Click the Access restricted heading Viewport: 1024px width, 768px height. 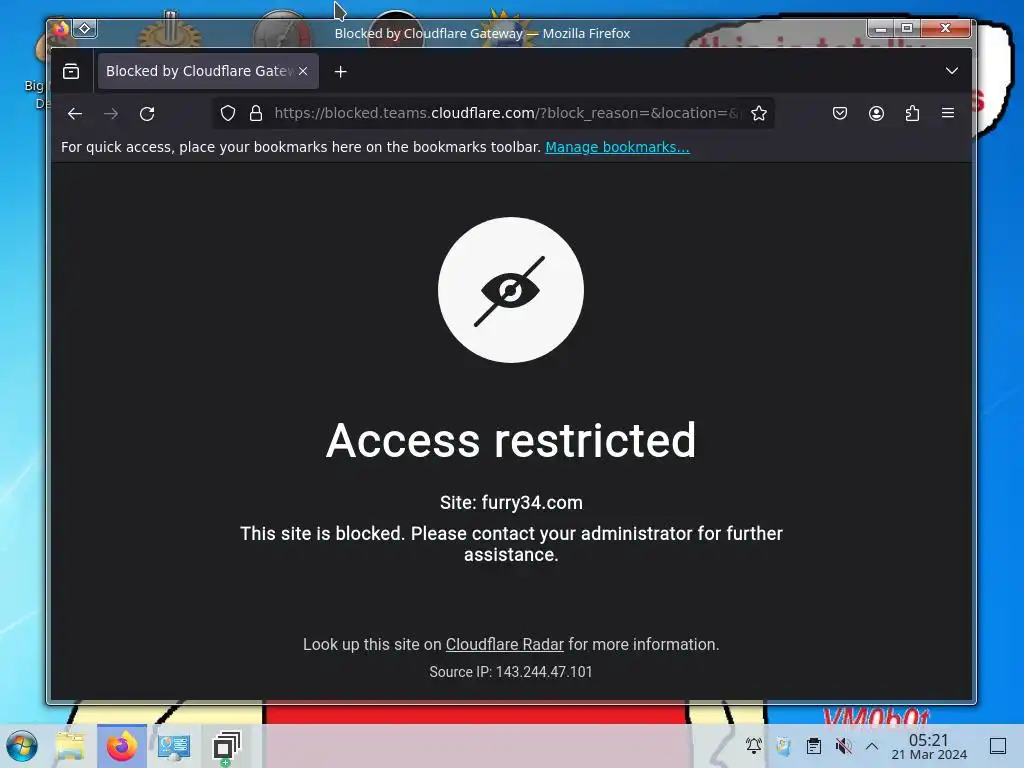(511, 440)
